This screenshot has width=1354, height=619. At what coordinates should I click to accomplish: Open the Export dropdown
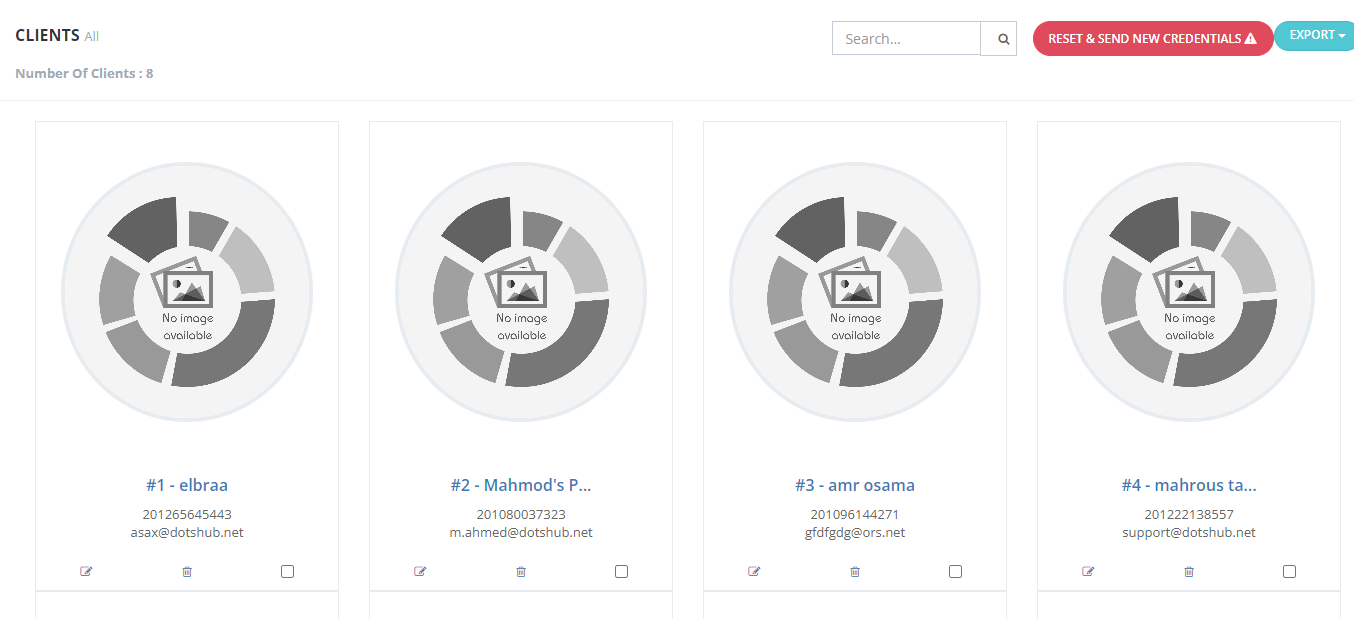[x=1314, y=36]
